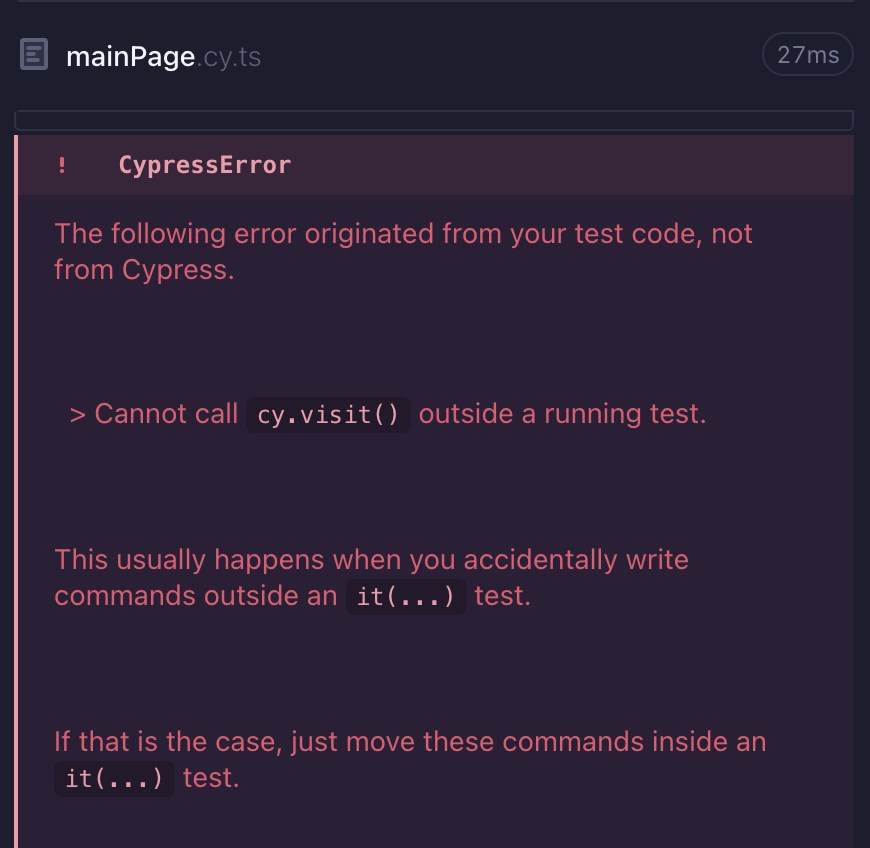Image resolution: width=870 pixels, height=848 pixels.
Task: Click the empty runnable bar above the error
Action: point(434,120)
